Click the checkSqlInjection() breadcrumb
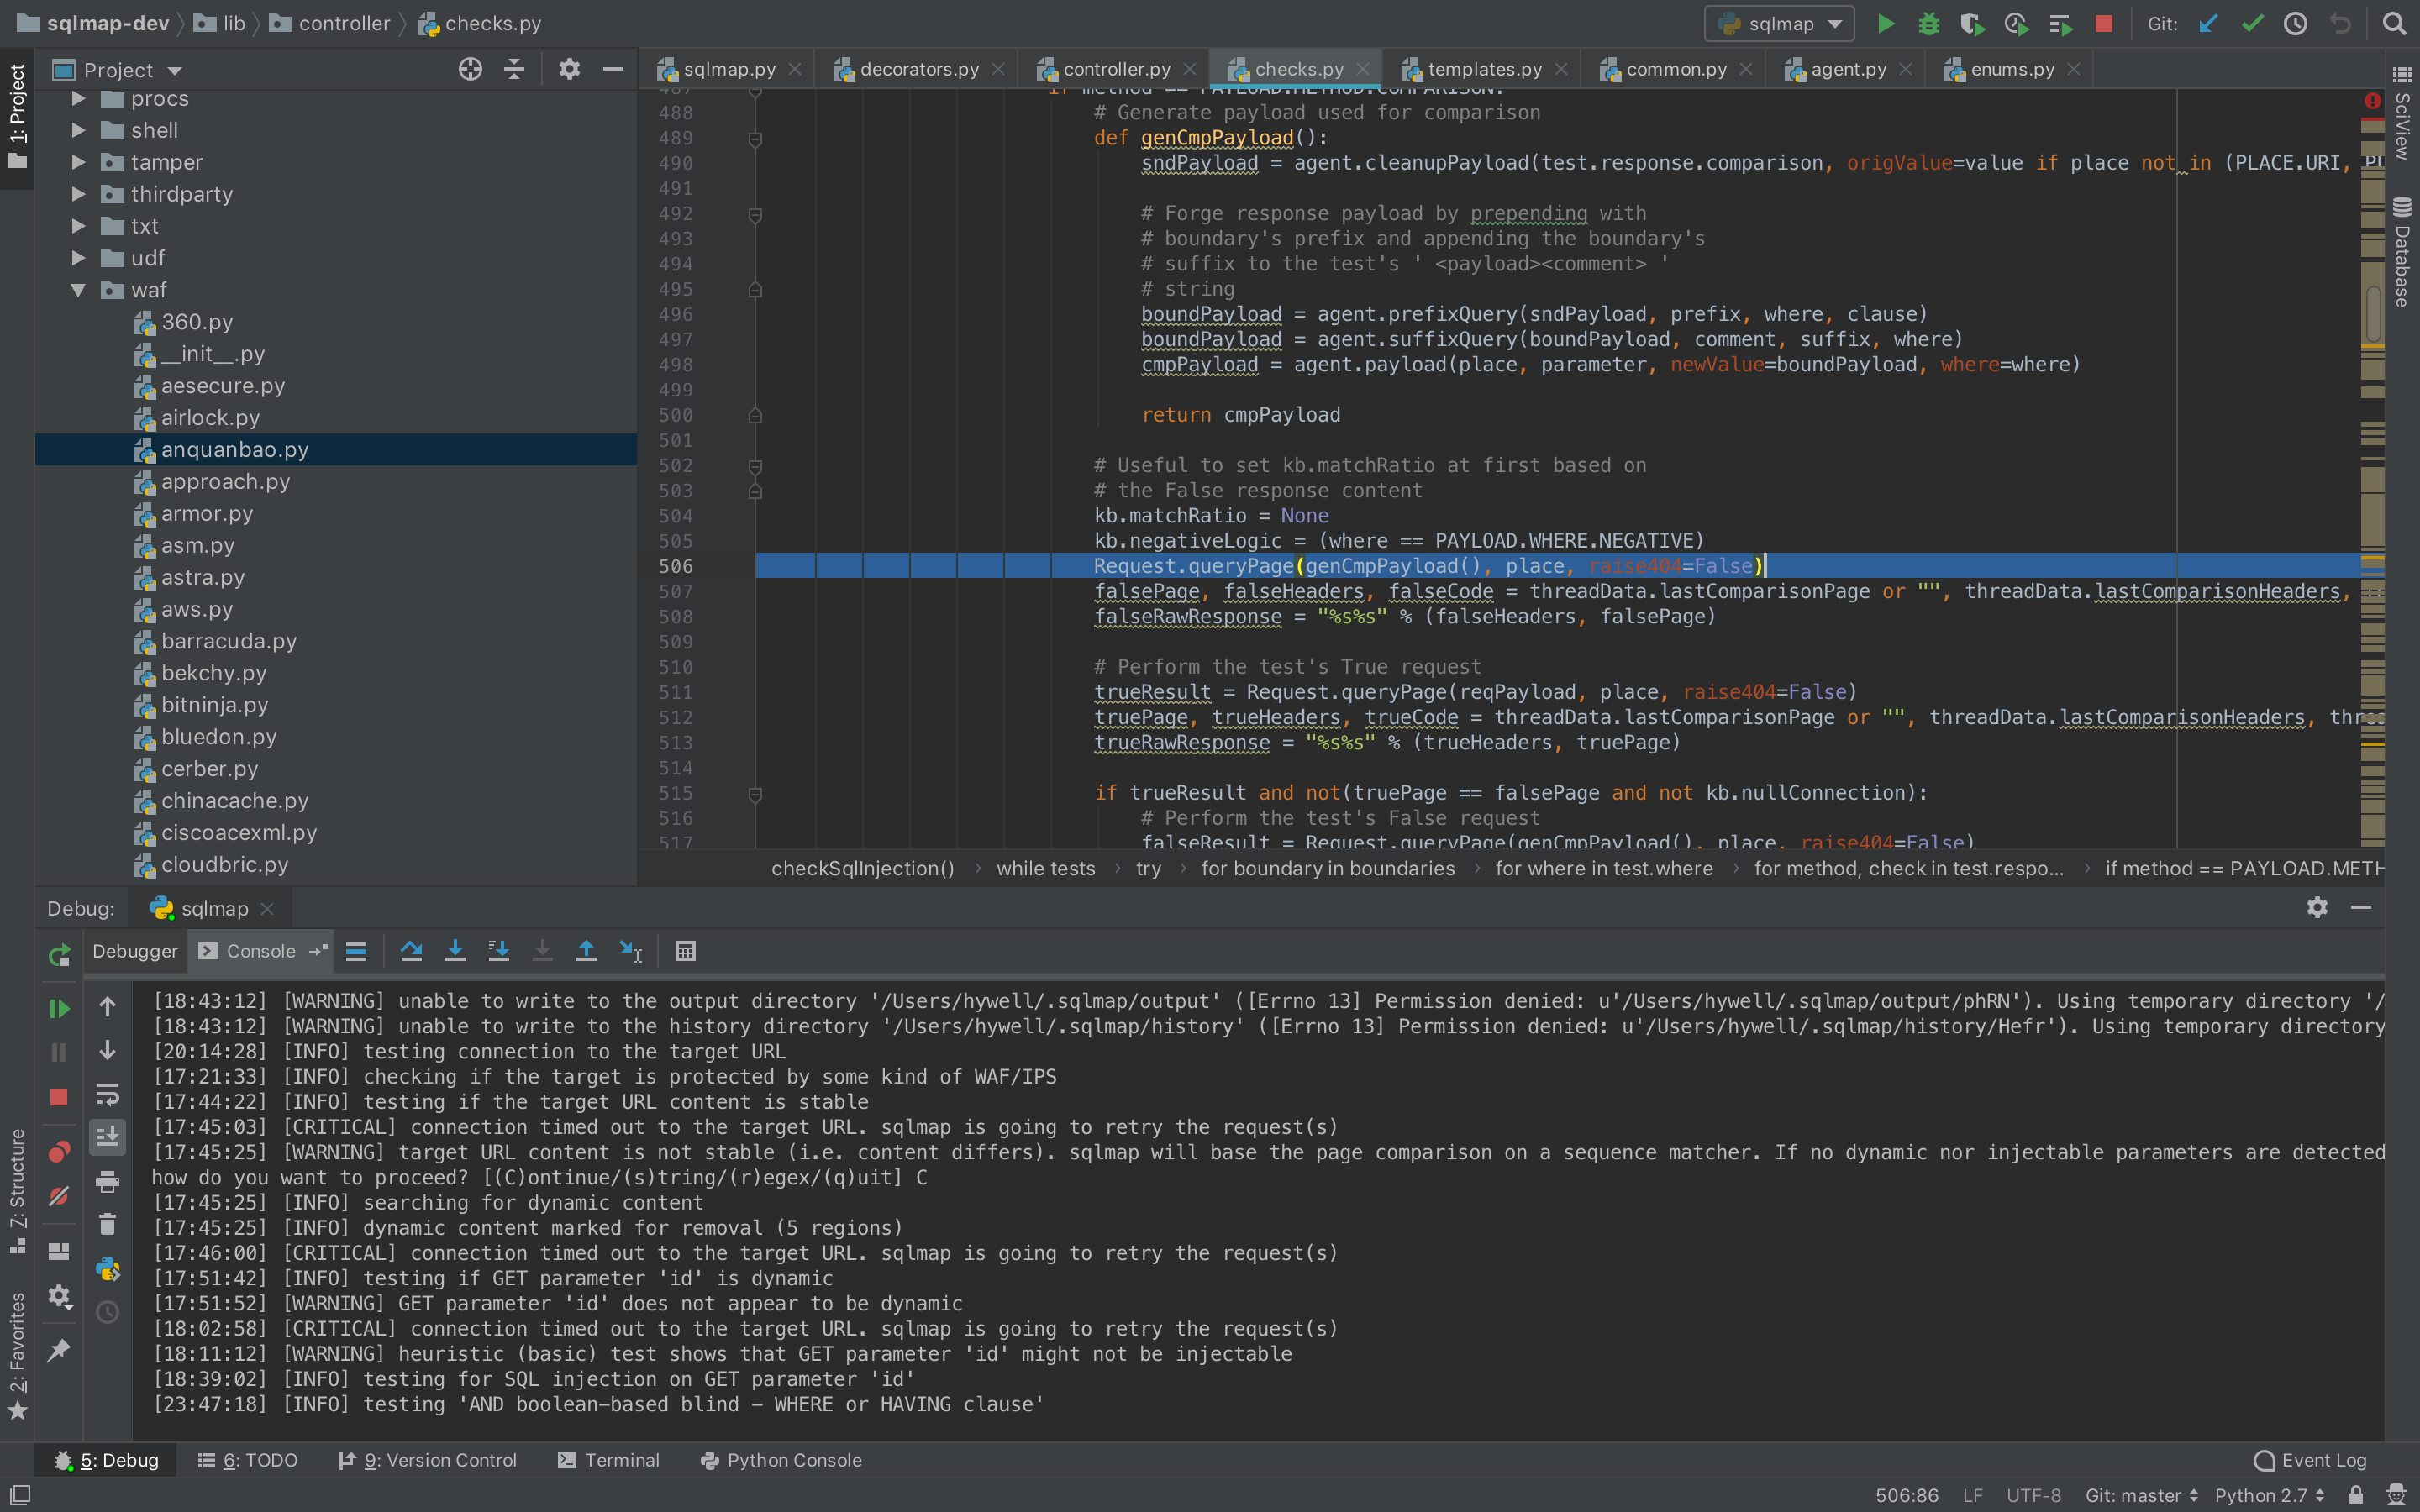This screenshot has width=2420, height=1512. coord(862,868)
